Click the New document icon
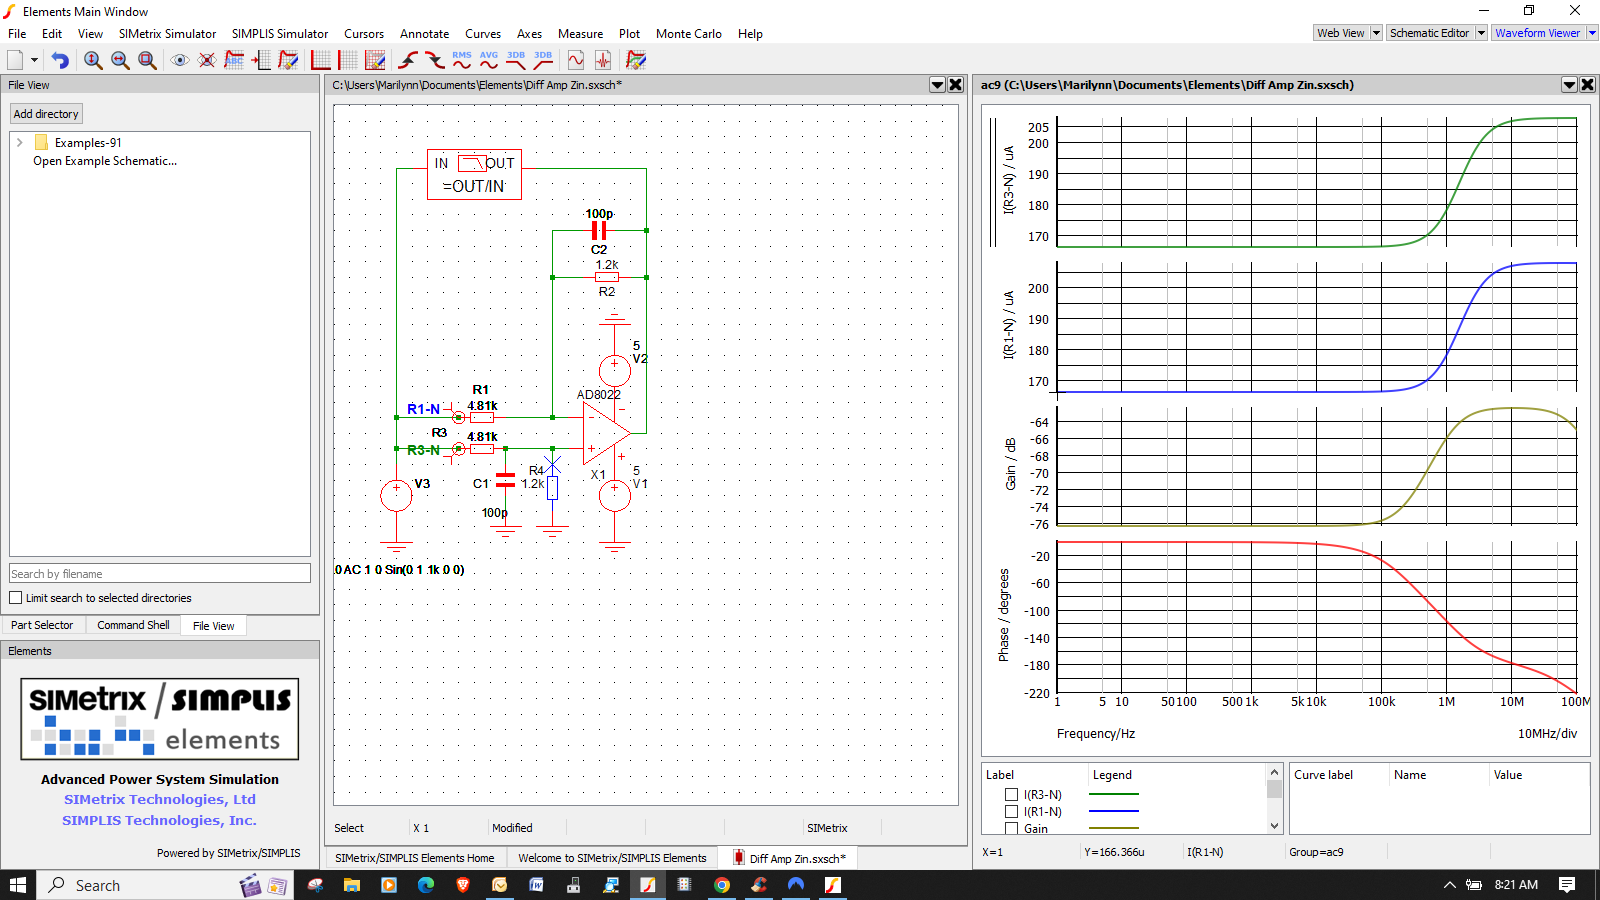The height and width of the screenshot is (900, 1600). [15, 60]
